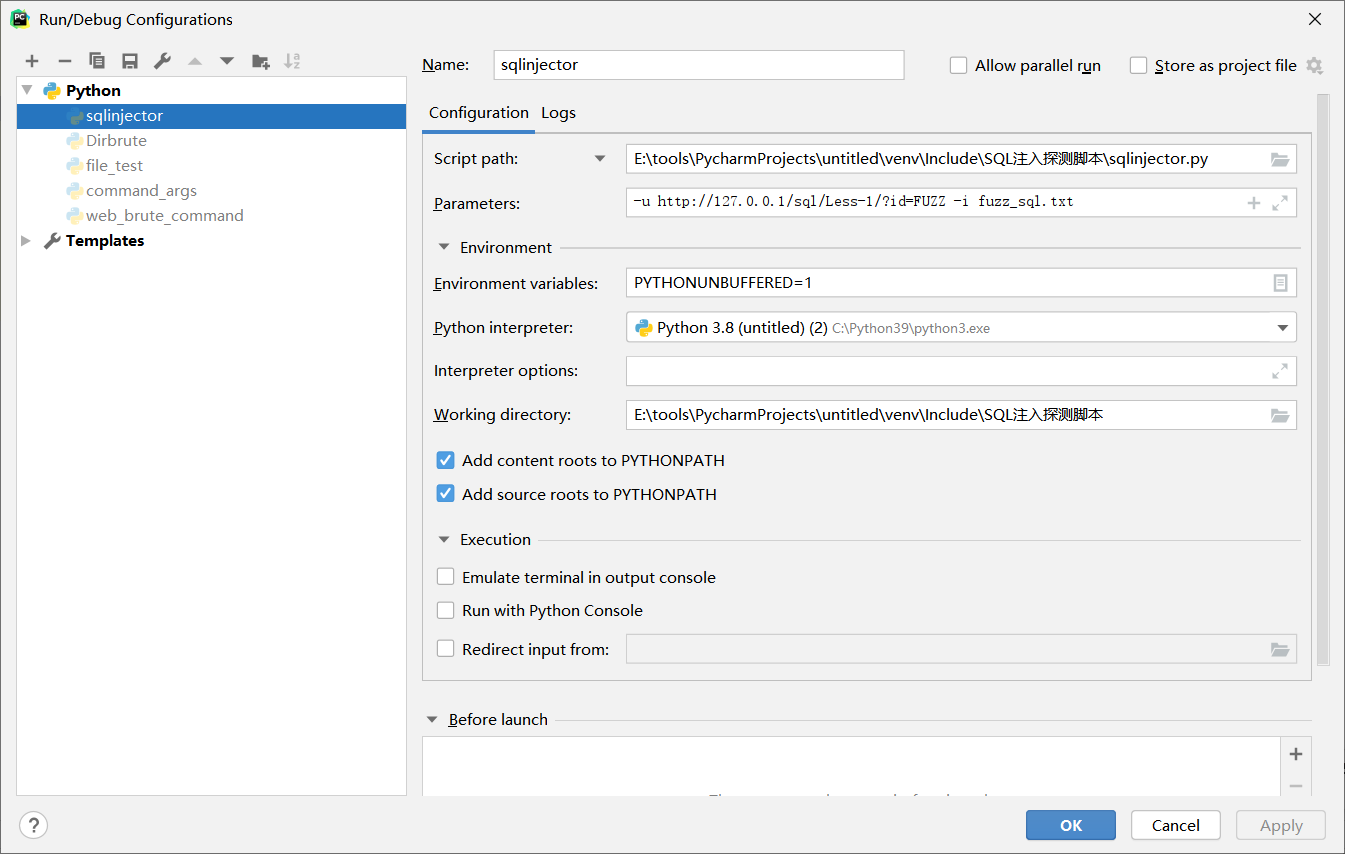Copy configuration using duplicate icon

[x=97, y=62]
